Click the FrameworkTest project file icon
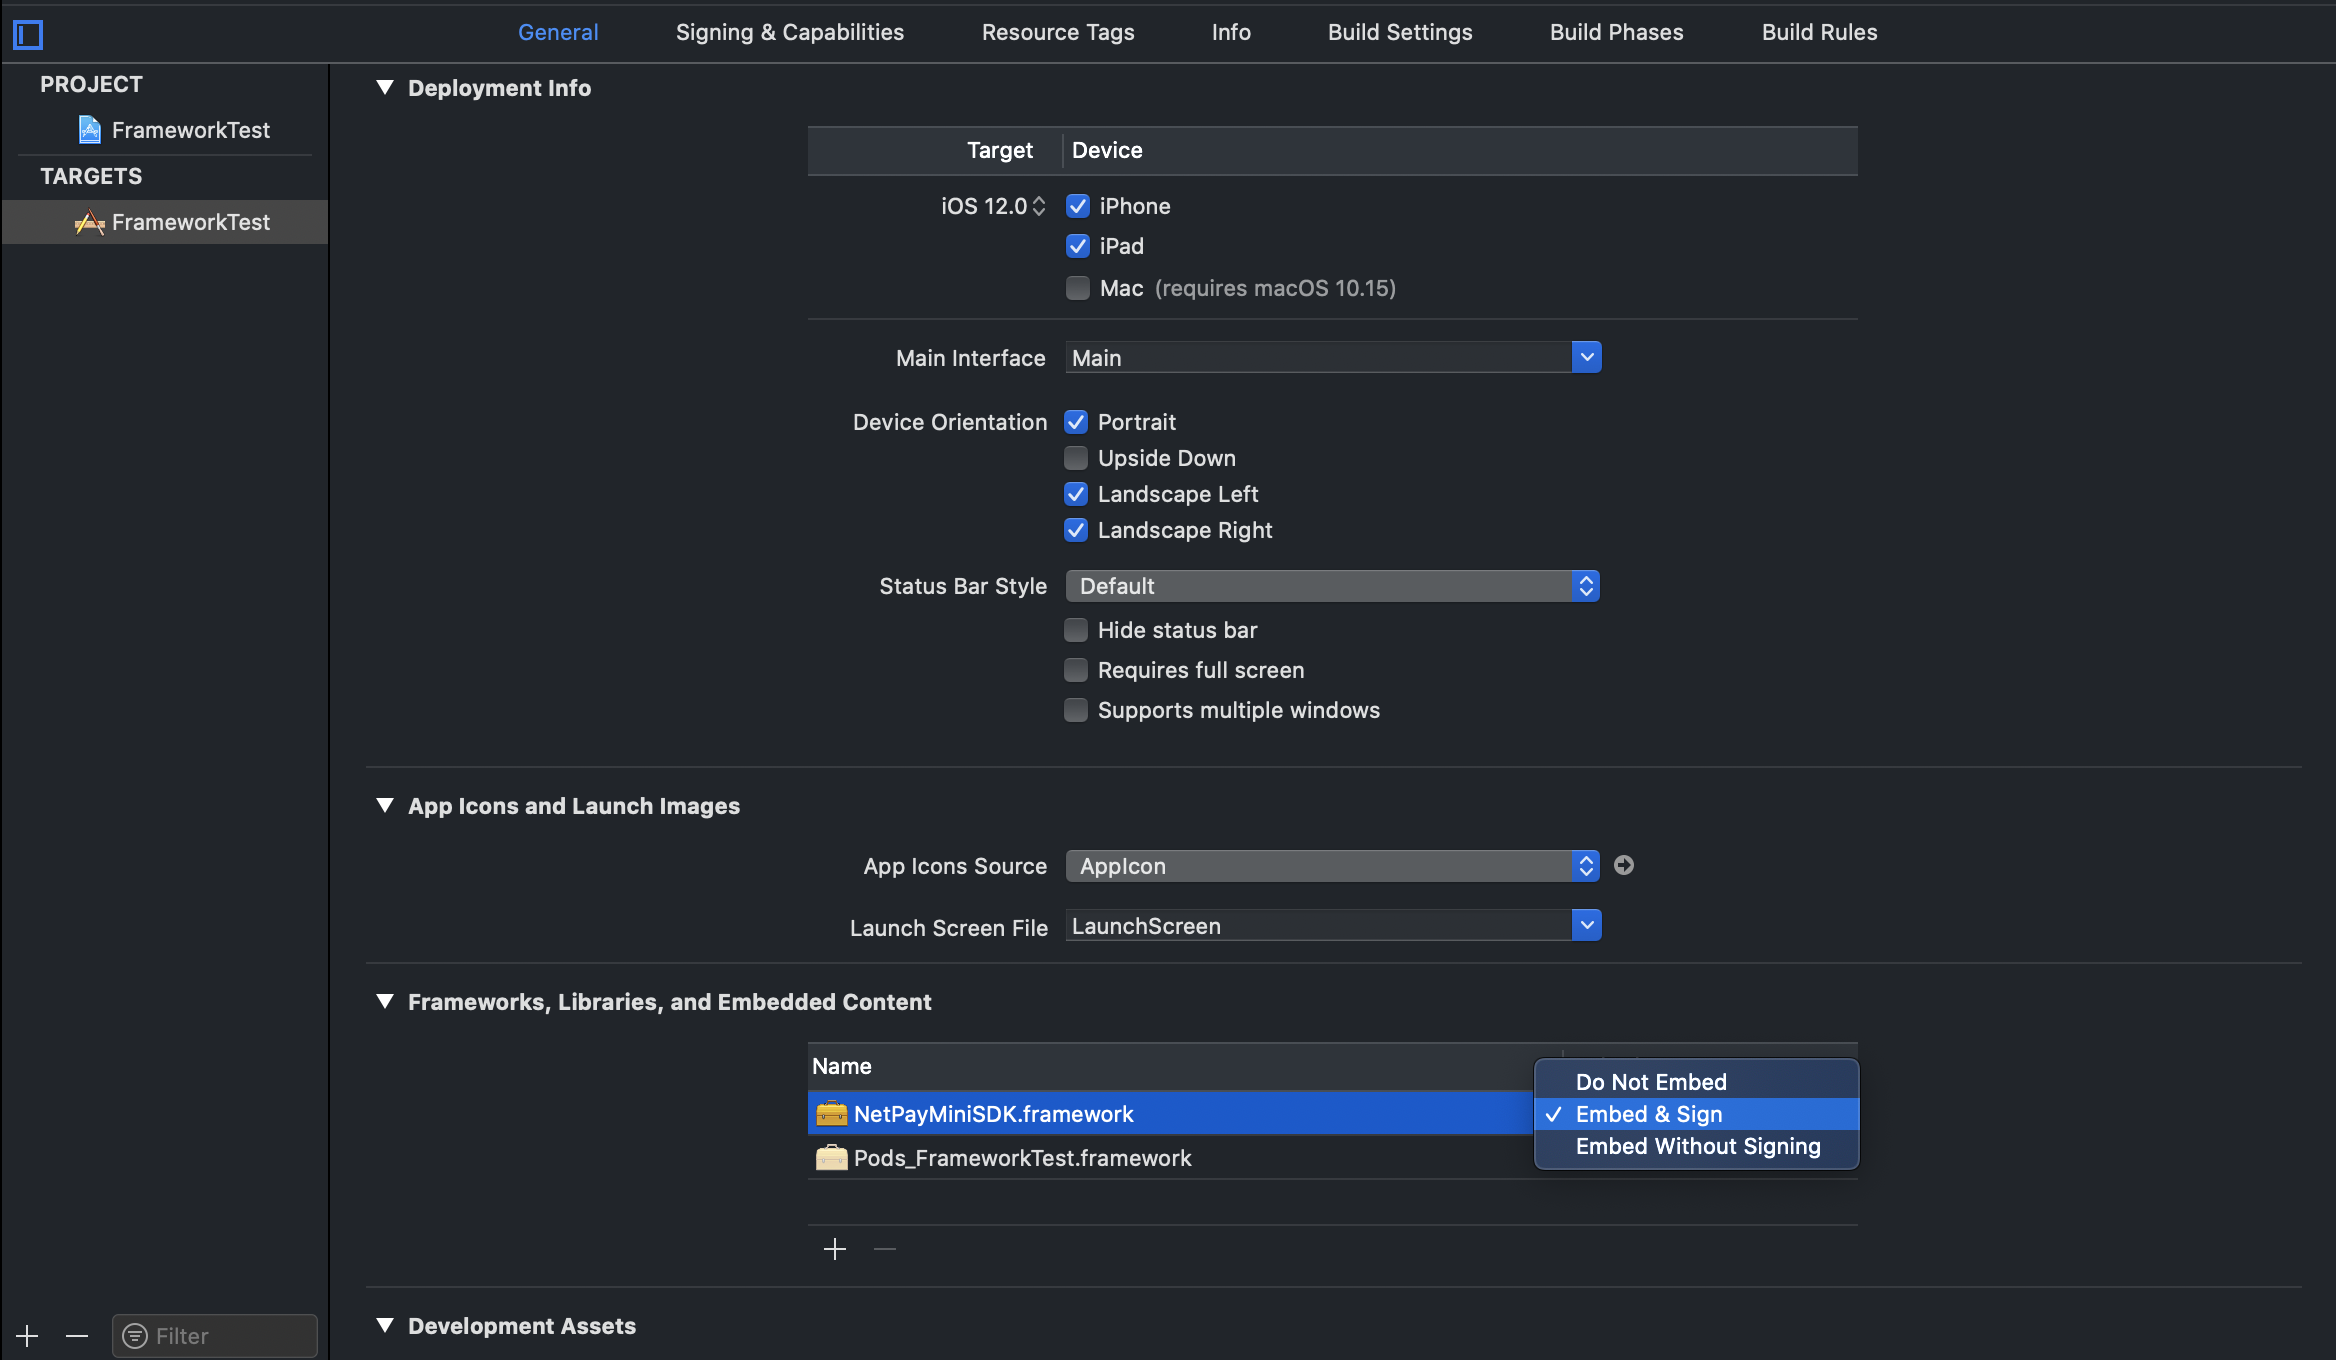The width and height of the screenshot is (2336, 1360). pyautogui.click(x=90, y=130)
